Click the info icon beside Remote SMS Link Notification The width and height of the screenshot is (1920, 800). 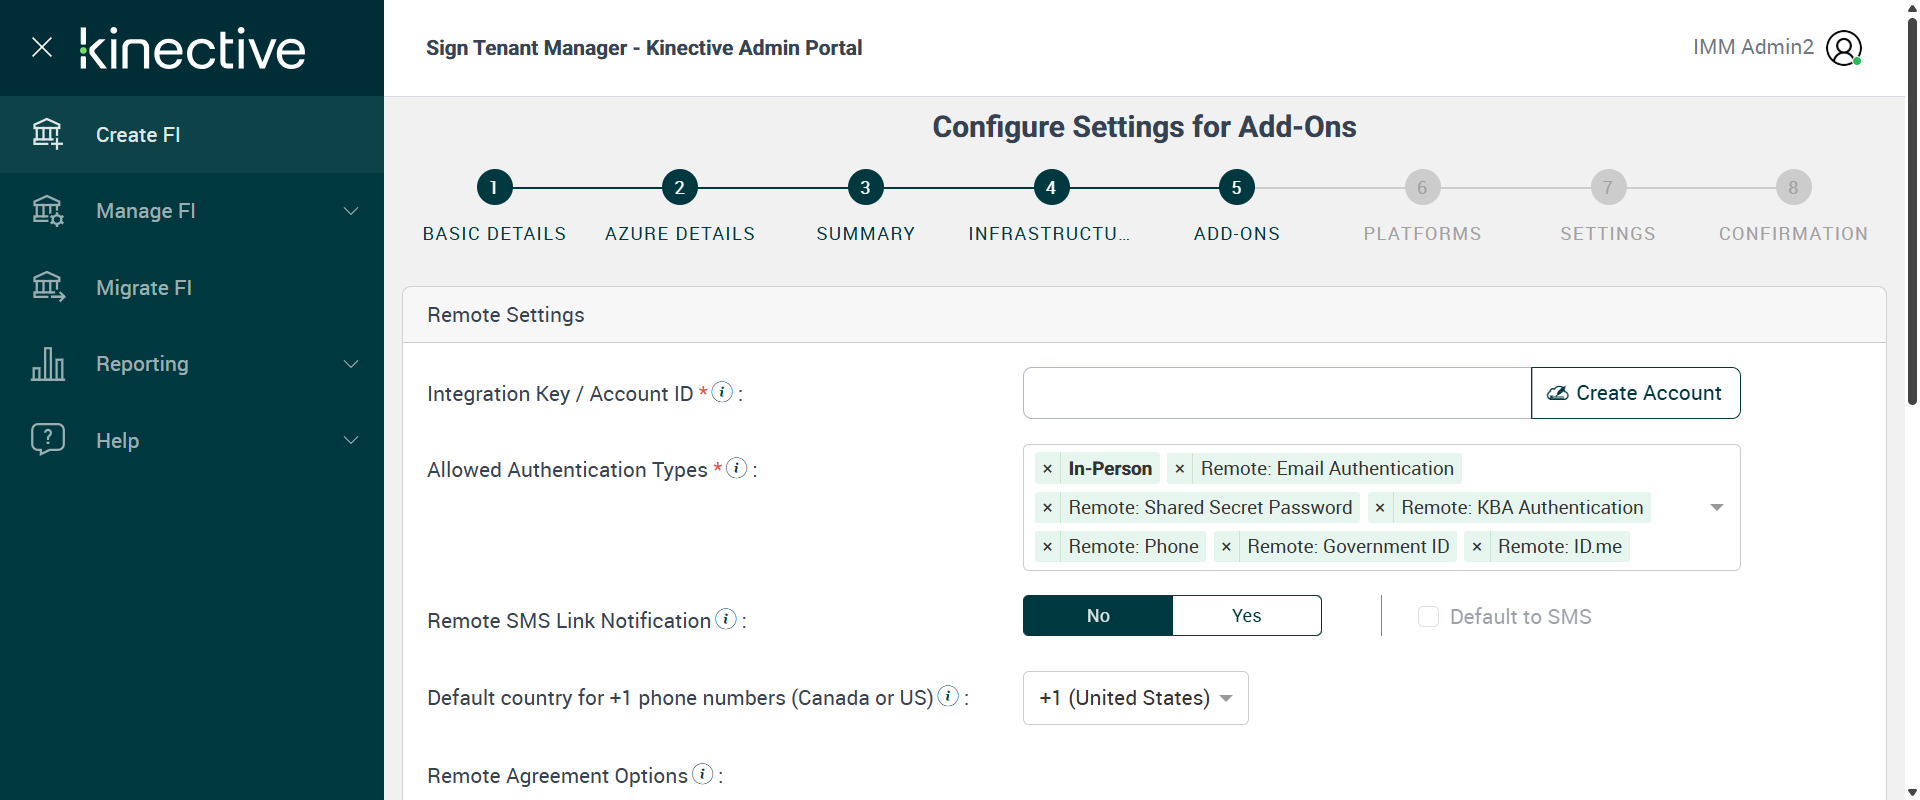[x=726, y=619]
